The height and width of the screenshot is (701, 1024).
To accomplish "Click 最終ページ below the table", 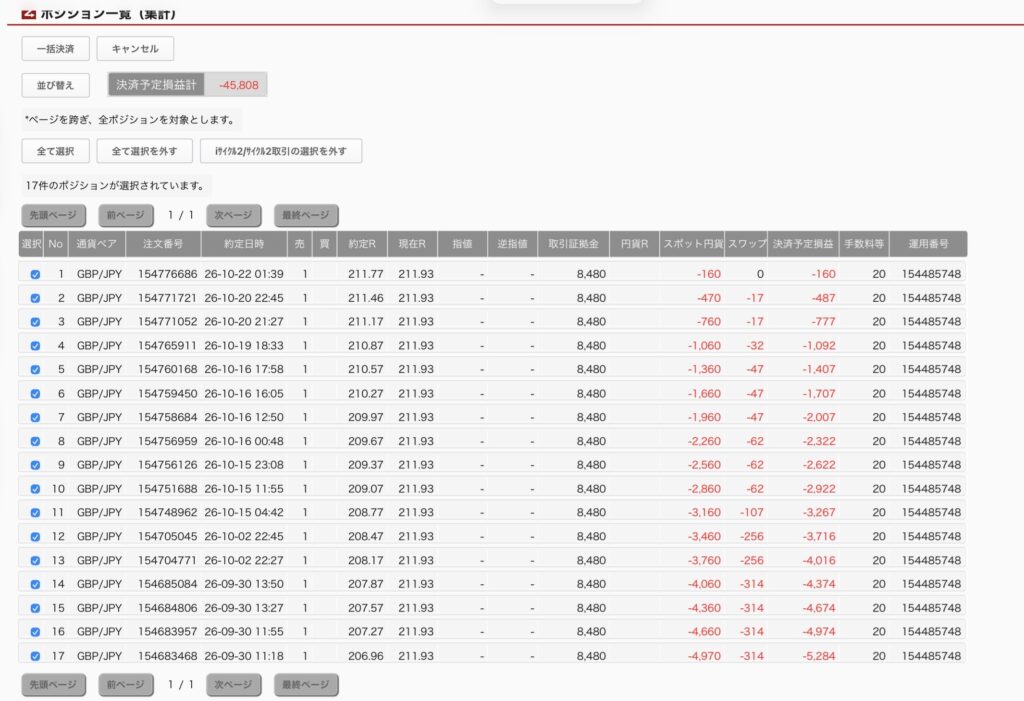I will (306, 685).
